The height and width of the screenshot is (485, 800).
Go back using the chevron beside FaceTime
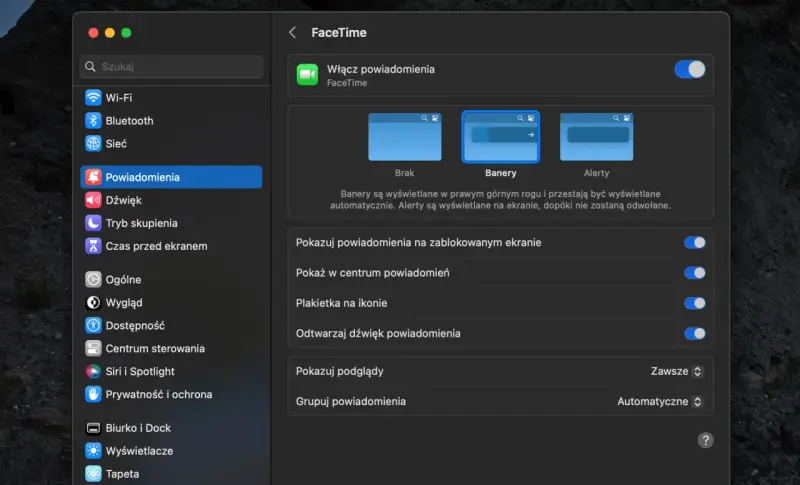[x=292, y=33]
